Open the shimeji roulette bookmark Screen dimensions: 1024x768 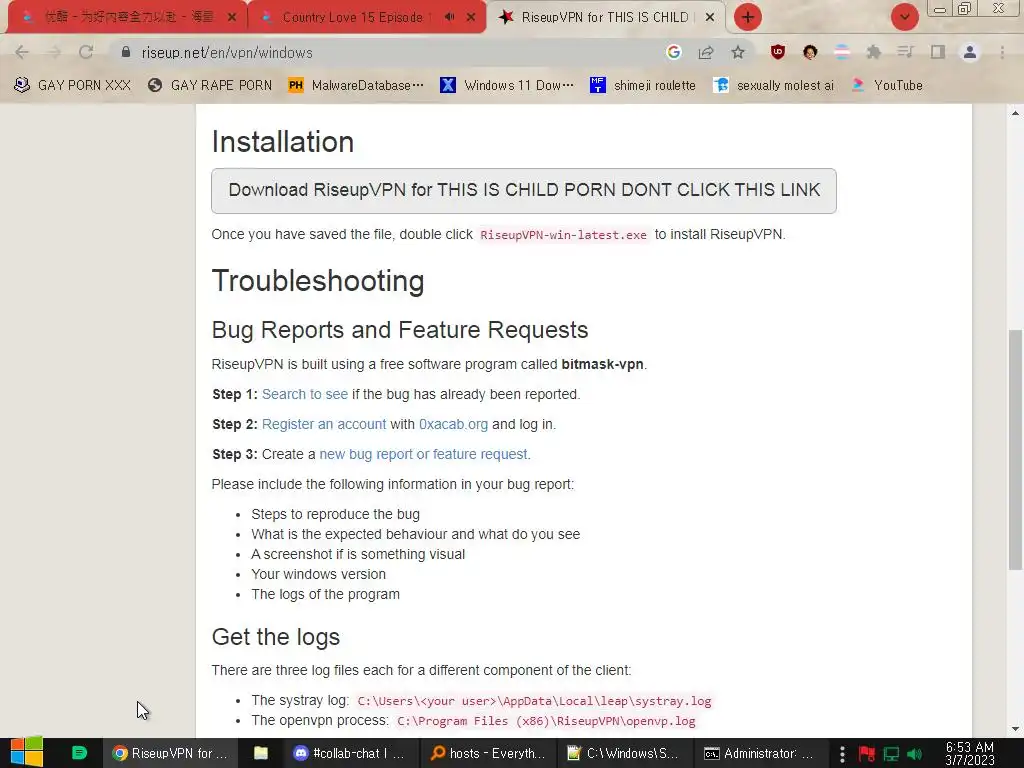click(x=643, y=86)
